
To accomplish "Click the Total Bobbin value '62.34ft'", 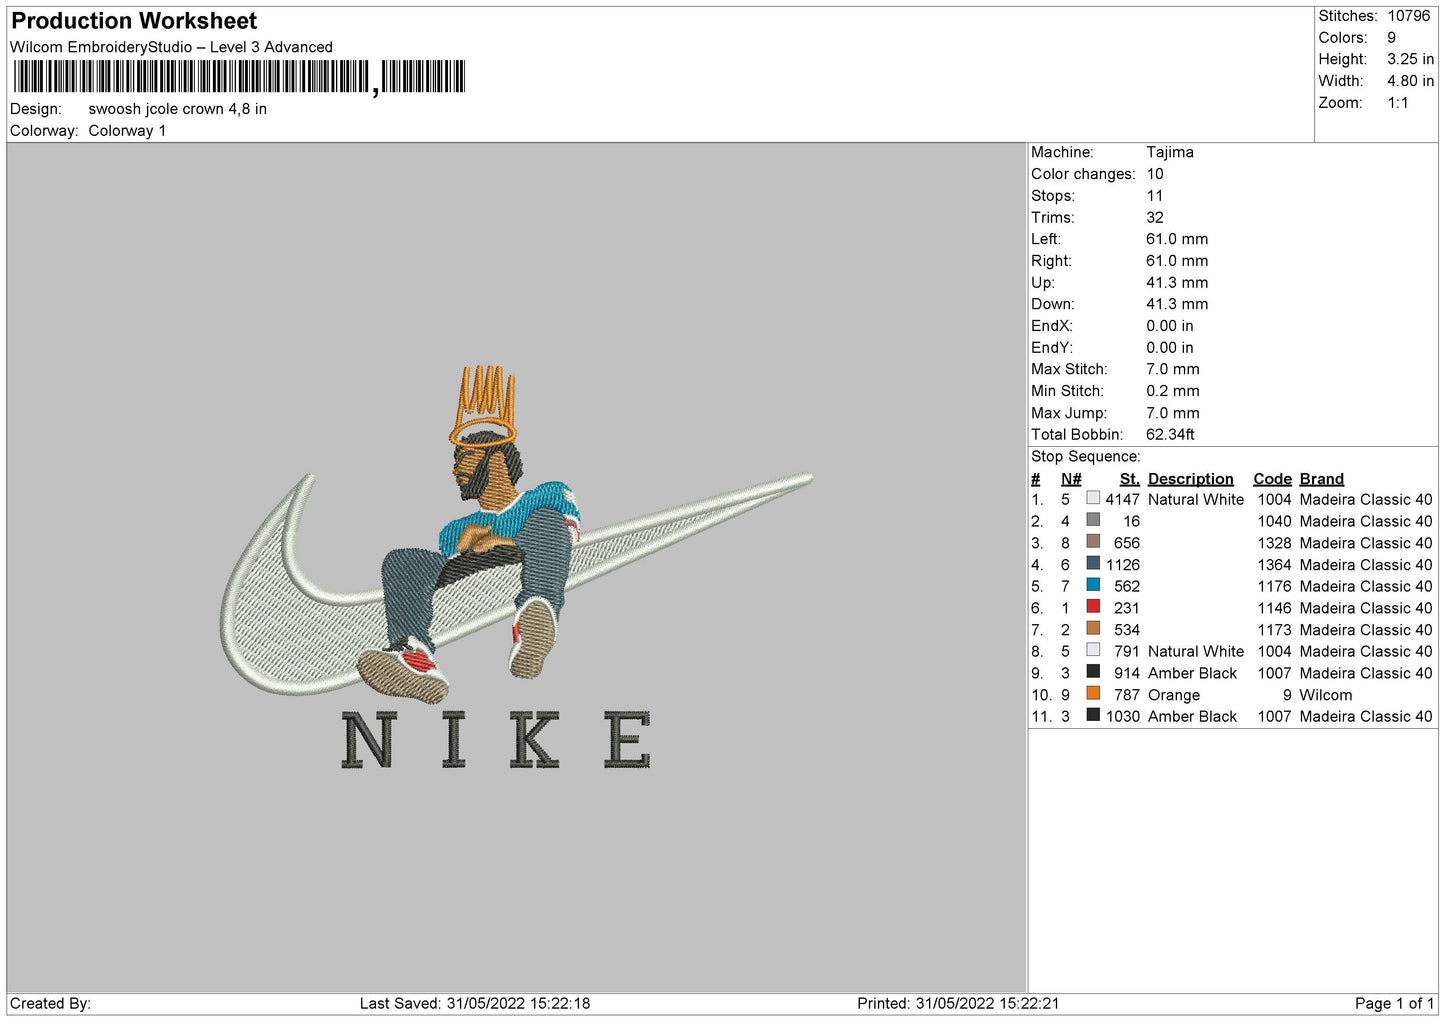I will [1171, 434].
